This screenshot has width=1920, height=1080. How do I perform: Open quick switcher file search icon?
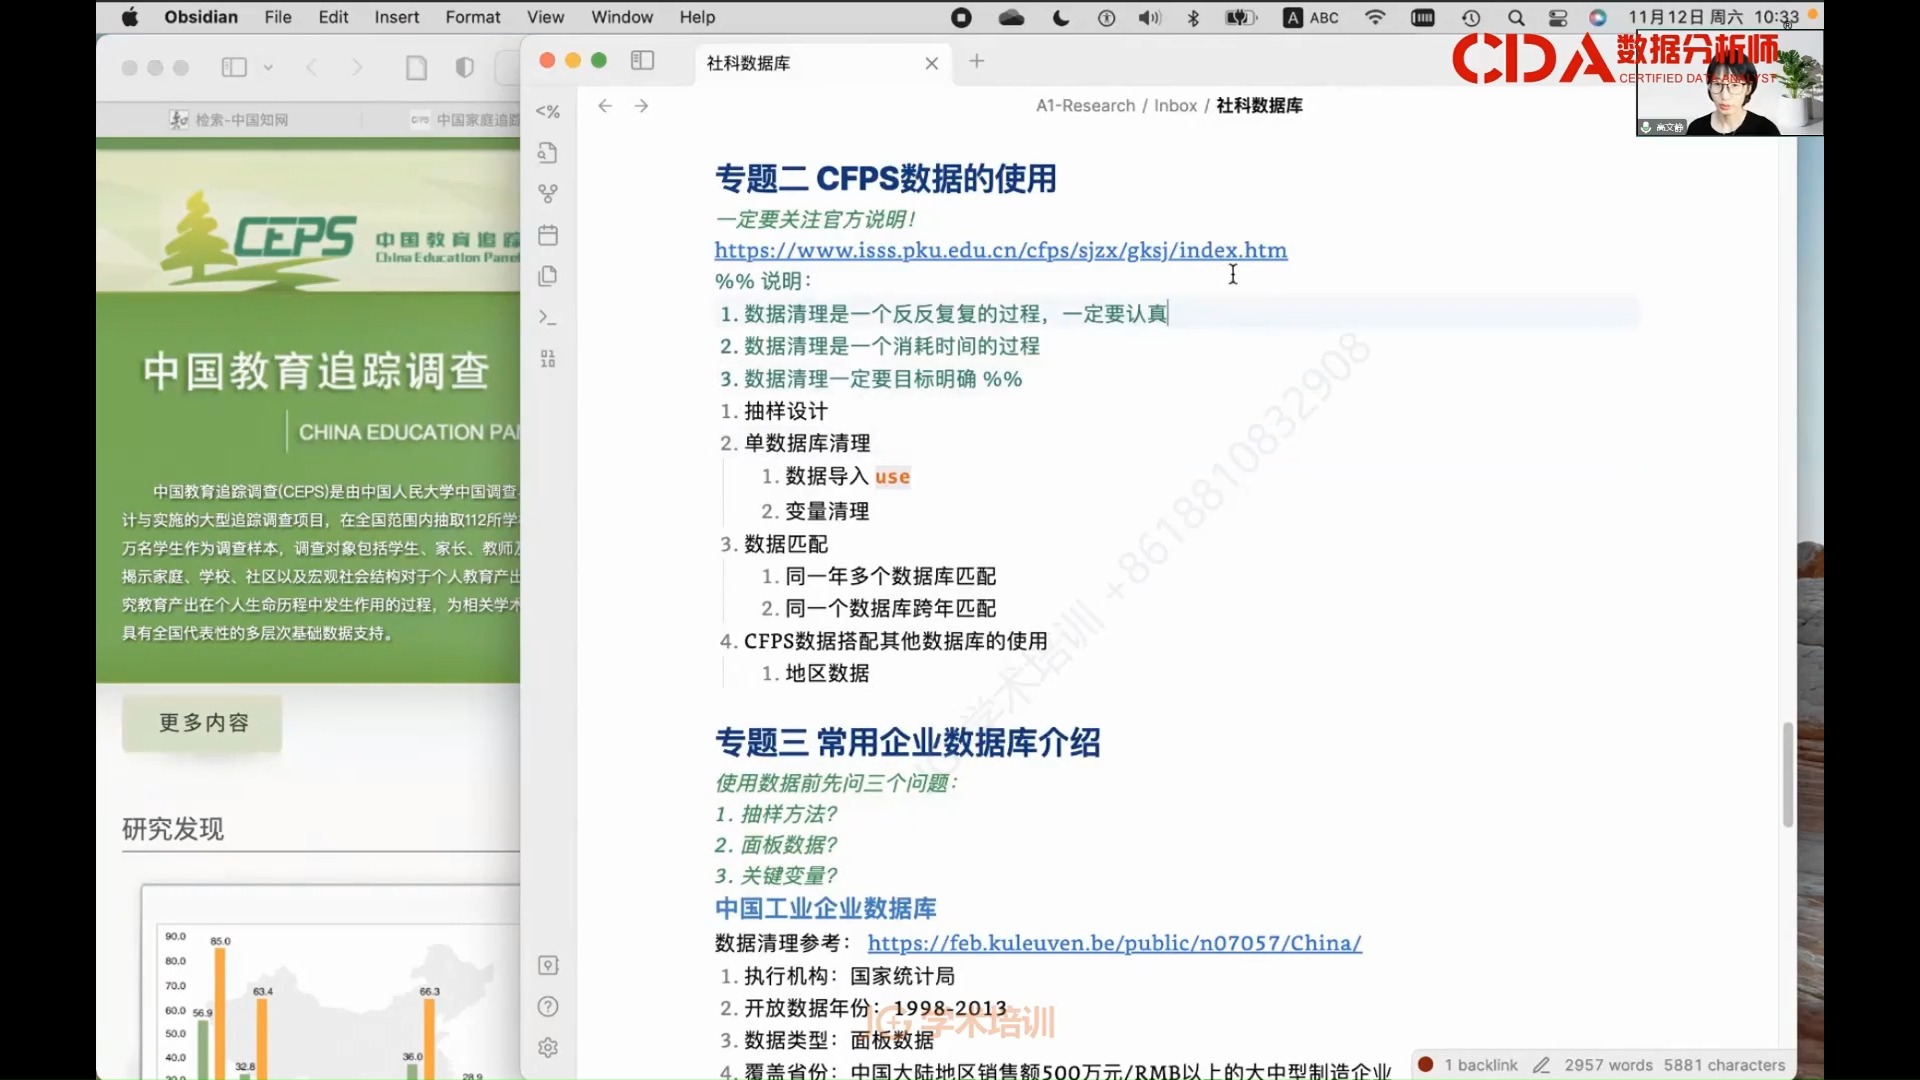click(547, 152)
